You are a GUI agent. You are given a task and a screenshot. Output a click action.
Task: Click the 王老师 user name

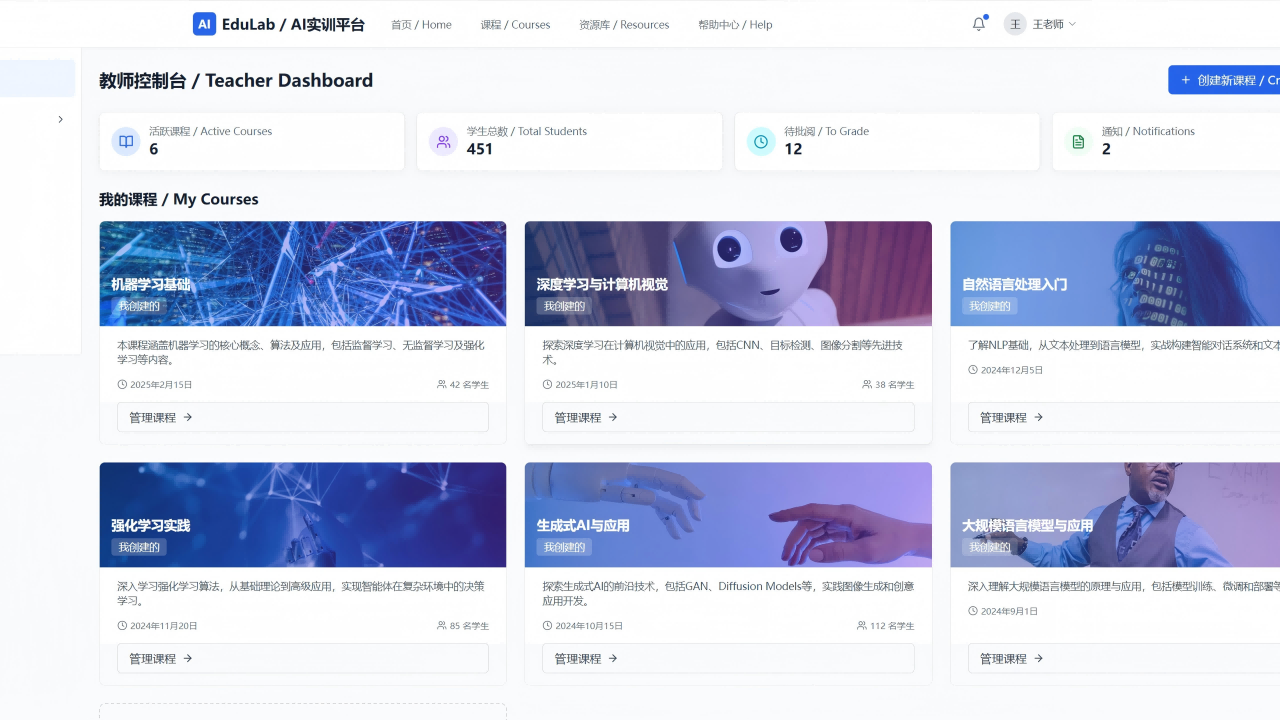[x=1048, y=24]
